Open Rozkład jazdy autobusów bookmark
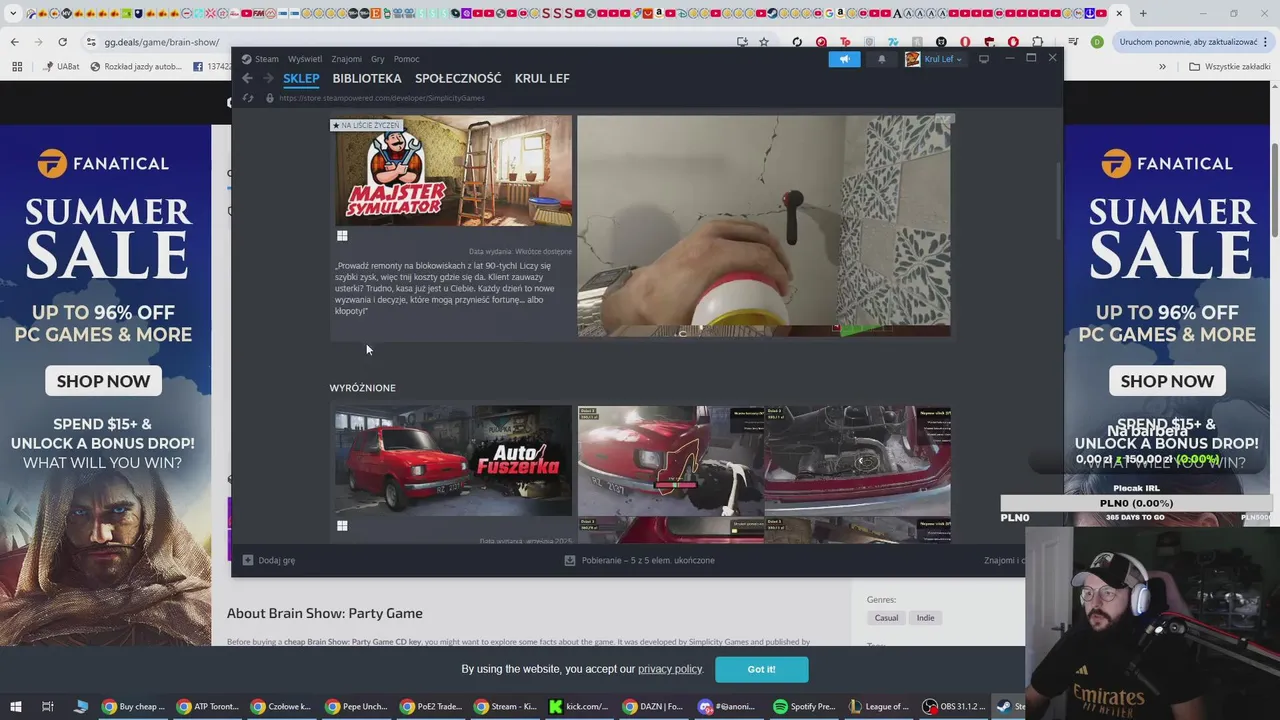 [x=136, y=67]
